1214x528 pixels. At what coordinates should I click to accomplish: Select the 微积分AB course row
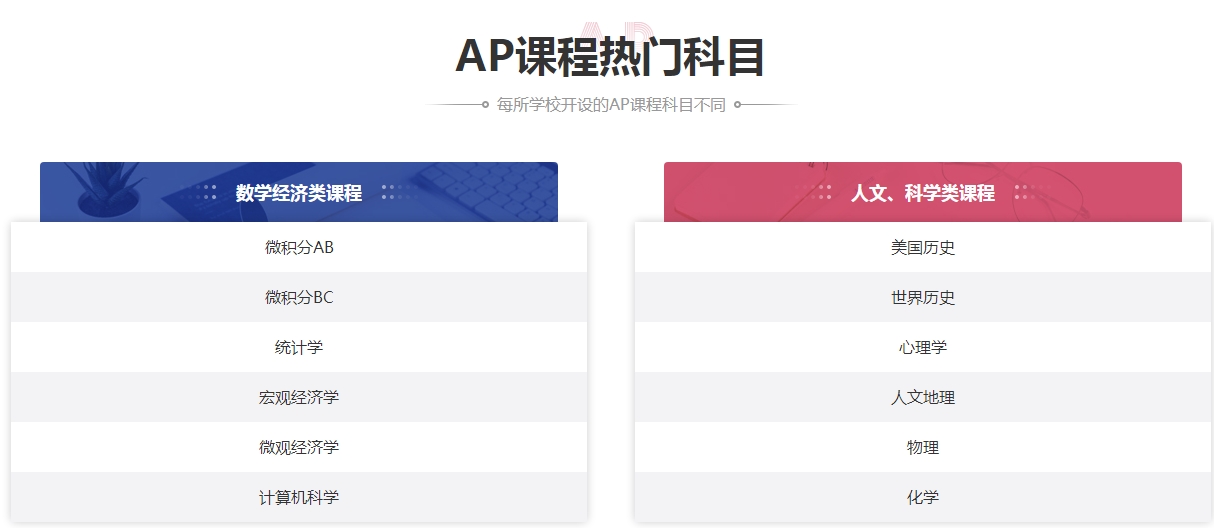pos(299,247)
